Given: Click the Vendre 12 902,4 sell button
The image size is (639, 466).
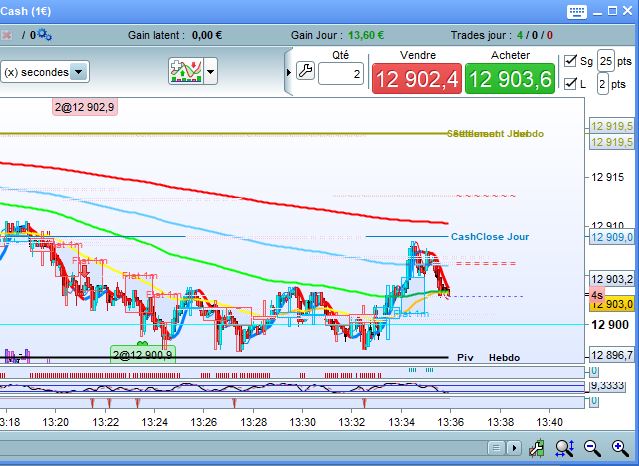Looking at the screenshot, I should point(417,78).
